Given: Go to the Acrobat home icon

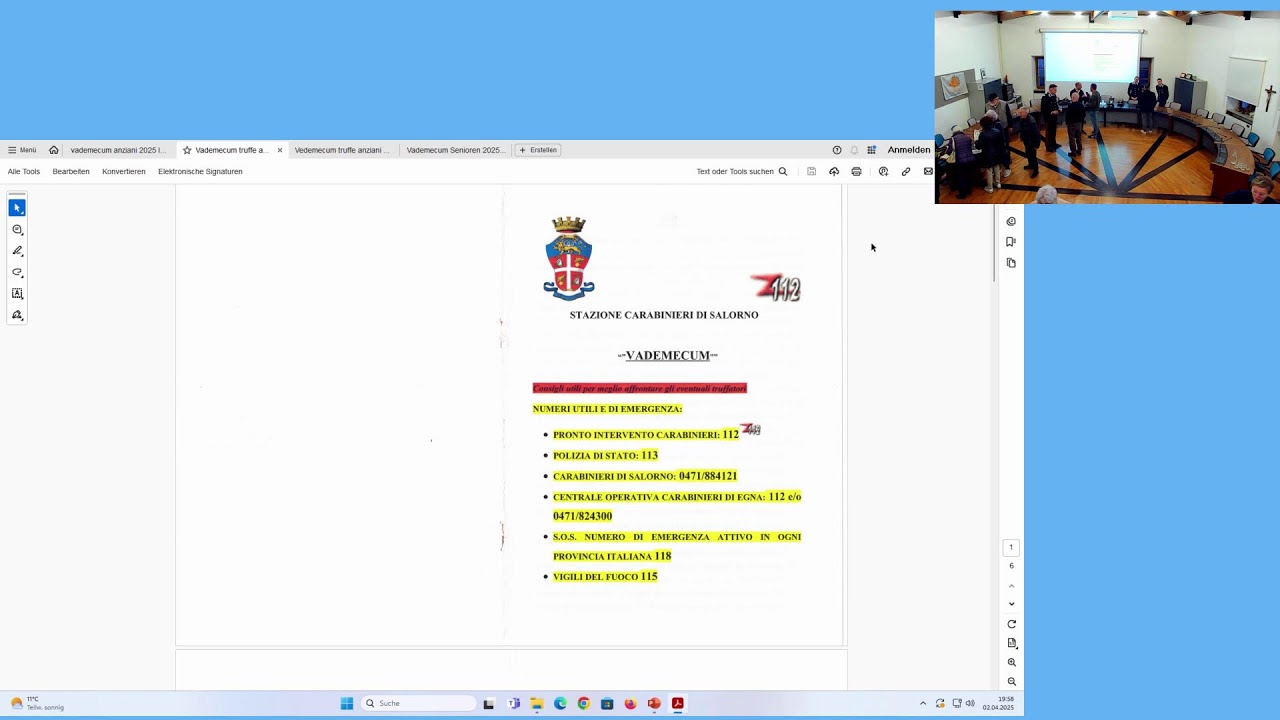Looking at the screenshot, I should pyautogui.click(x=54, y=150).
